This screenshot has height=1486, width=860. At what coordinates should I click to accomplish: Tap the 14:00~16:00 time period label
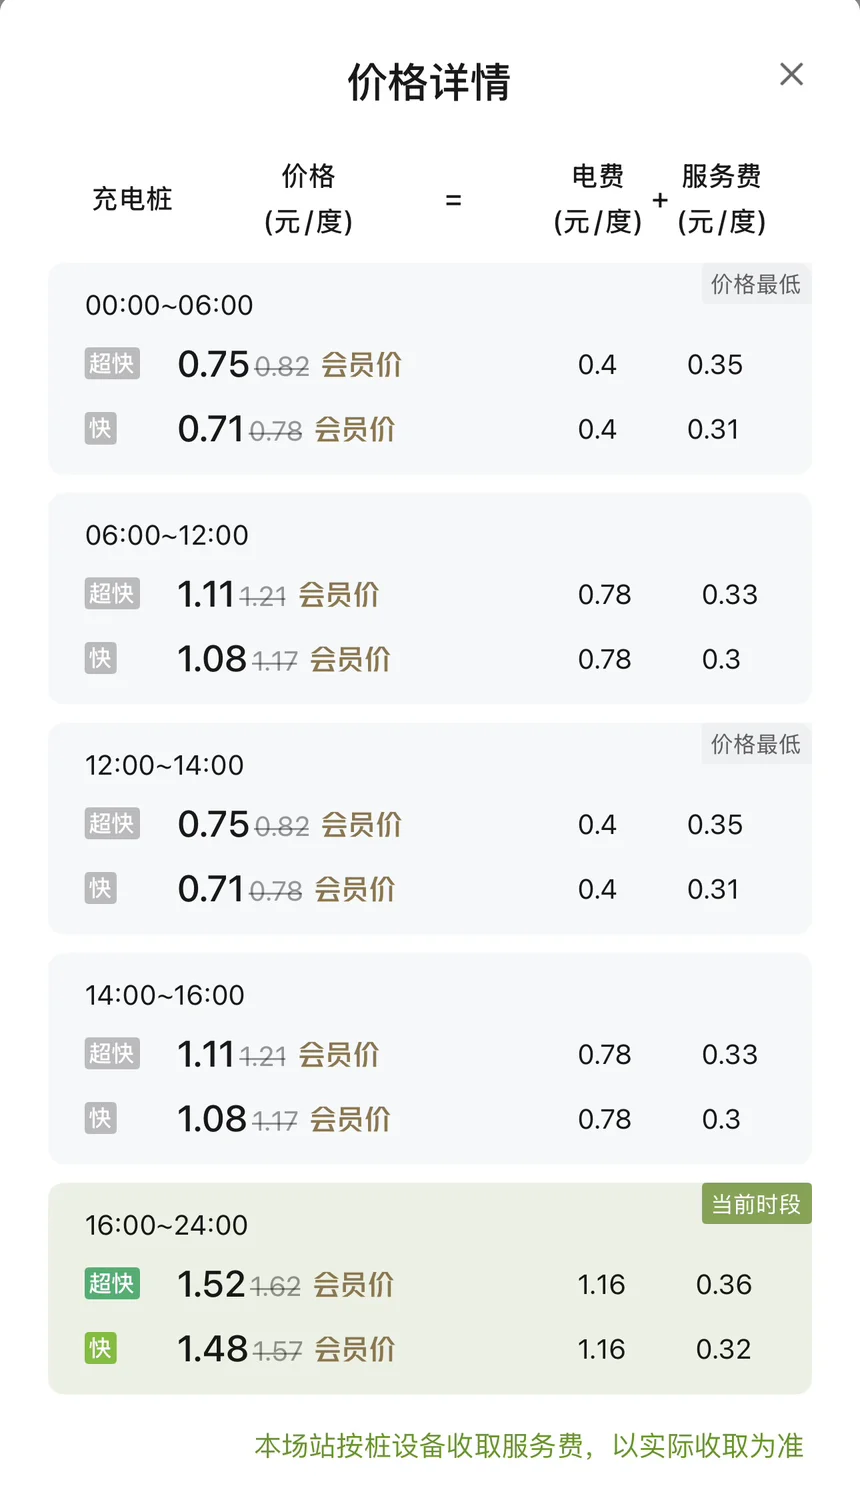164,995
